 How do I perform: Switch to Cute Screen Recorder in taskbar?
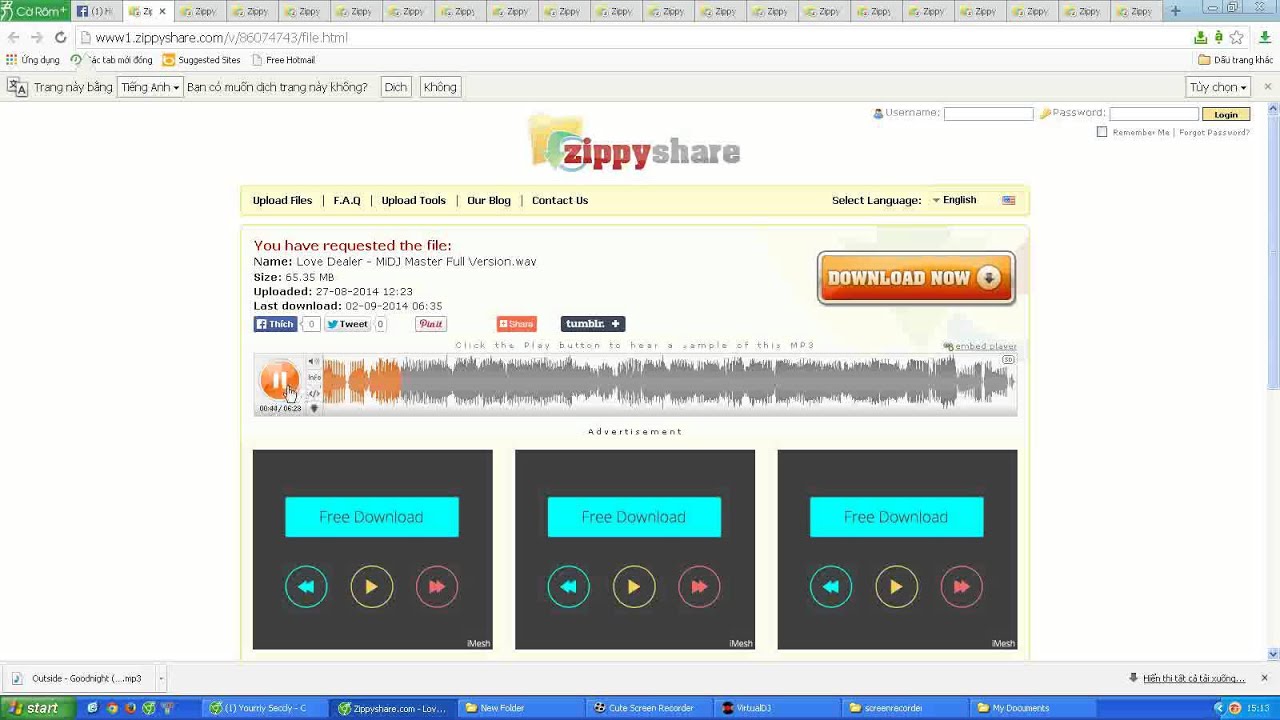[649, 708]
